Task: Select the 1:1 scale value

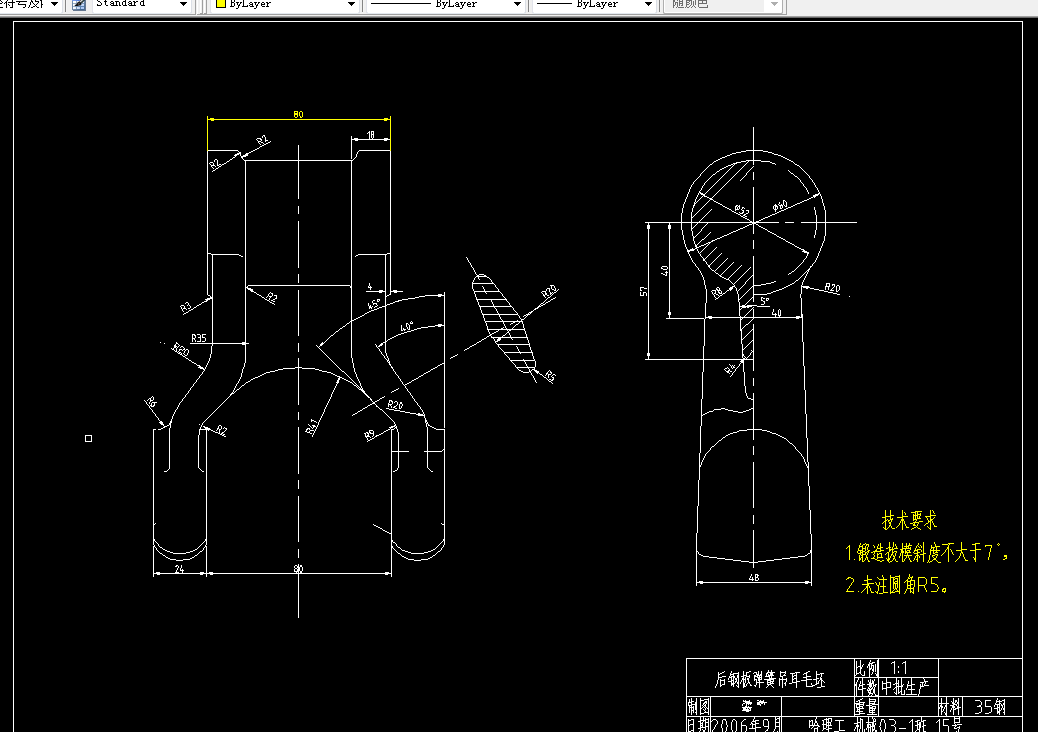Action: coord(899,668)
